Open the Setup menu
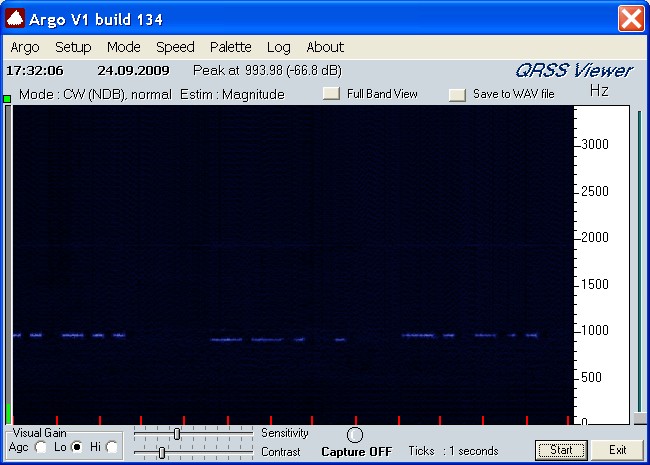The height and width of the screenshot is (465, 650). coord(73,47)
